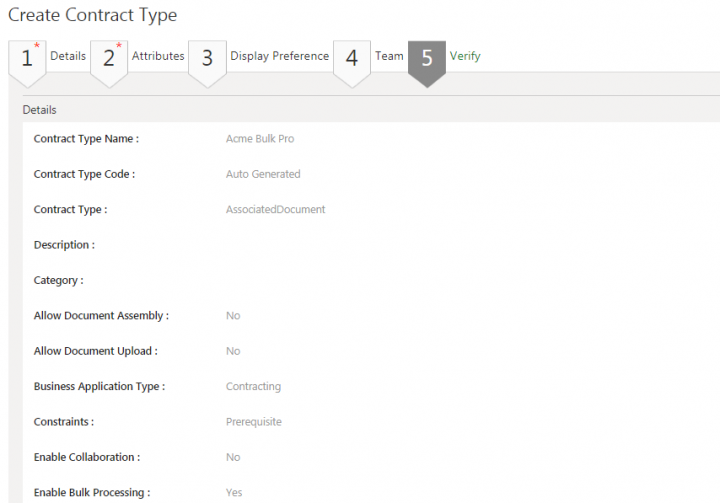Click the 'Business Application Type :' label
The height and width of the screenshot is (503, 720).
(x=99, y=386)
